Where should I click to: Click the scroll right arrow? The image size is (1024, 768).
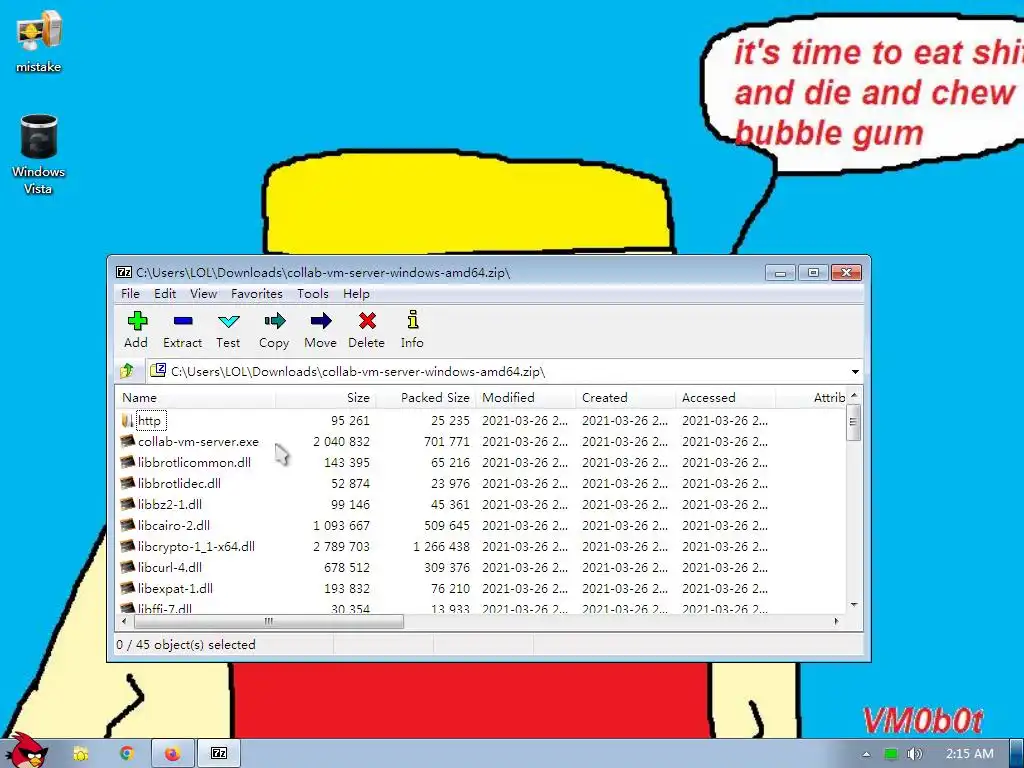837,621
